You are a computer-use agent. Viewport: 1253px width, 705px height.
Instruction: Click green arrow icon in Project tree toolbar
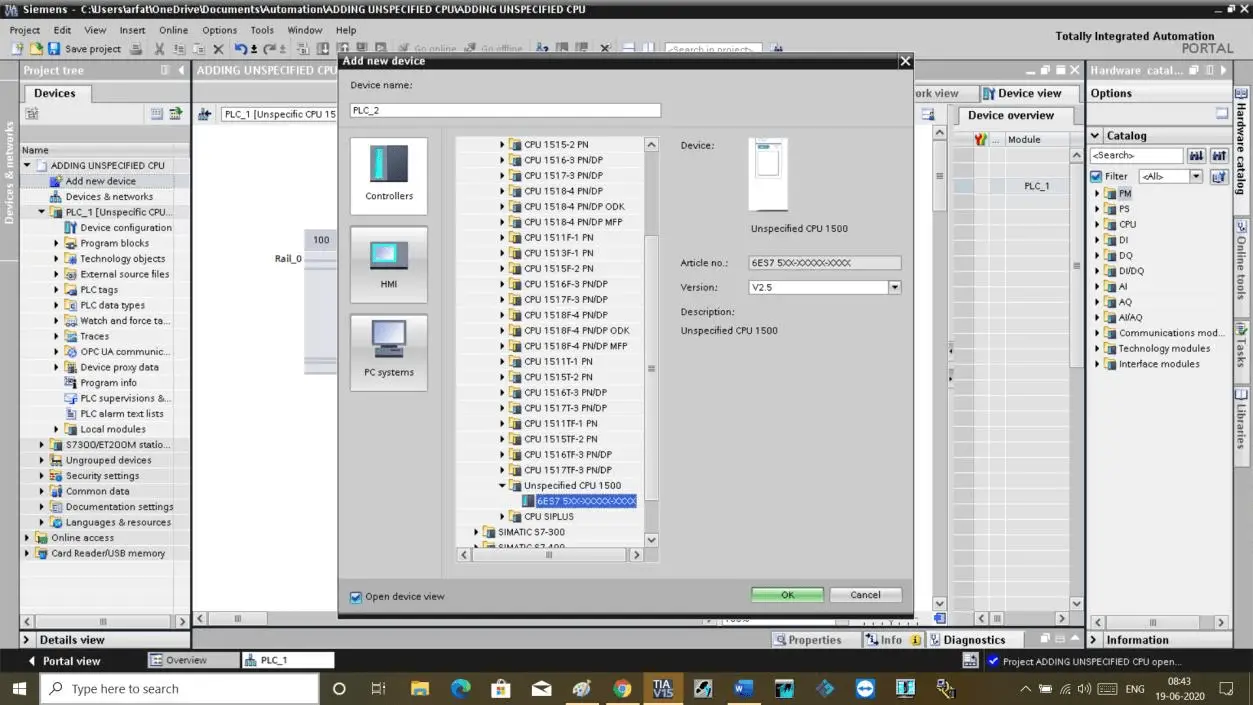175,114
